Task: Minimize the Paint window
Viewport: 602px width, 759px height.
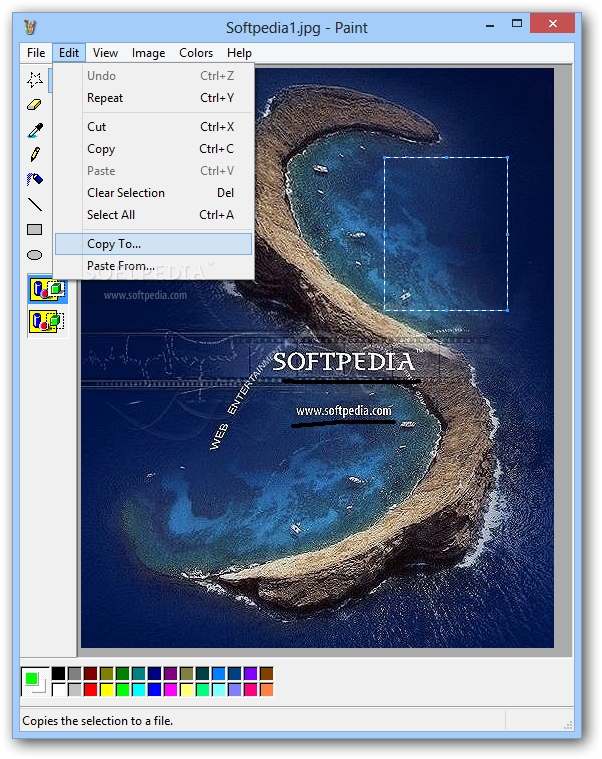Action: point(490,24)
